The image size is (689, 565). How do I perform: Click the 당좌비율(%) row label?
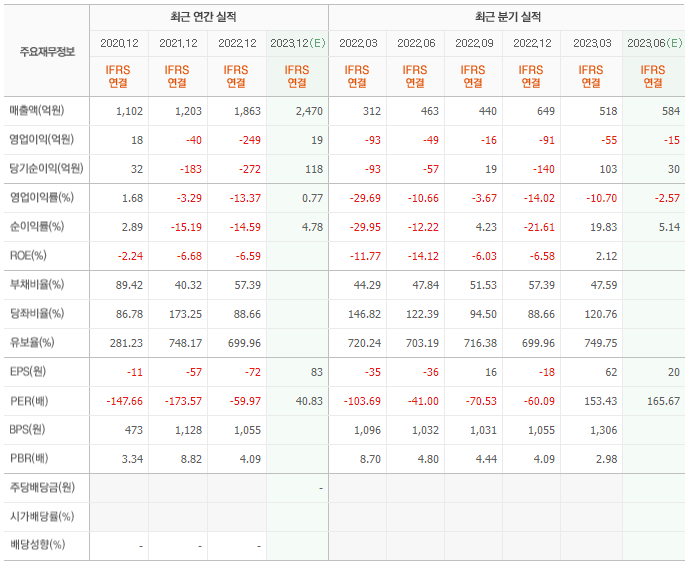(x=37, y=313)
